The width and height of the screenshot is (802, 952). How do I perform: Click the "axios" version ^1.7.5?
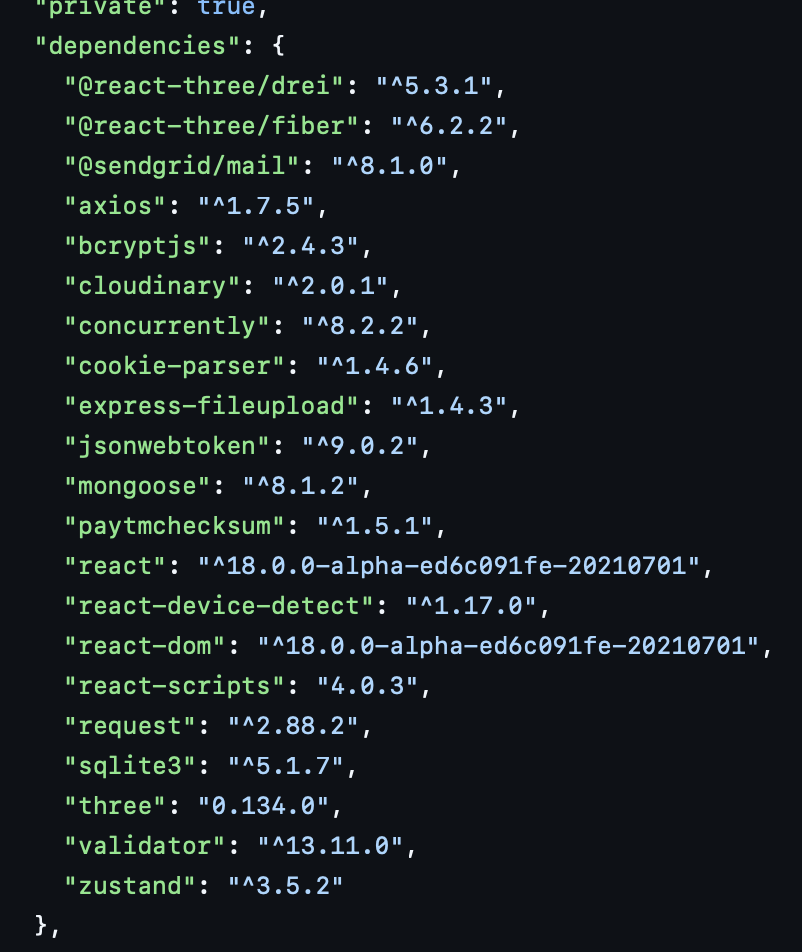[256, 206]
